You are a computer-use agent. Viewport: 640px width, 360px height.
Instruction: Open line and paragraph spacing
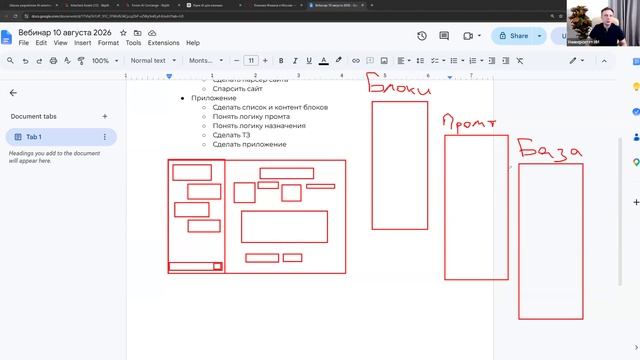(420, 61)
